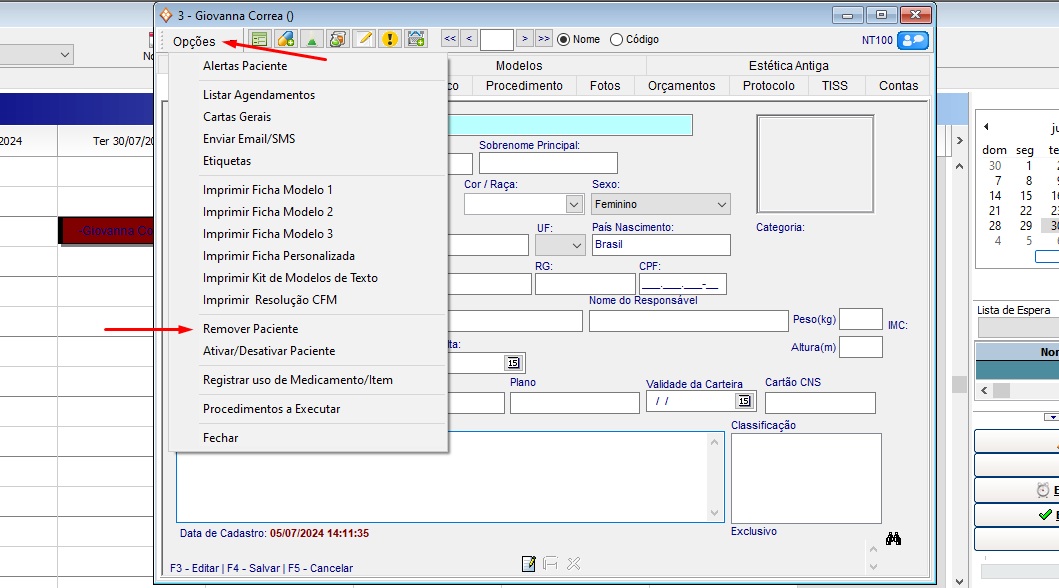This screenshot has height=588, width=1059.
Task: Choose Remover Paciente from the menu
Action: coord(250,329)
